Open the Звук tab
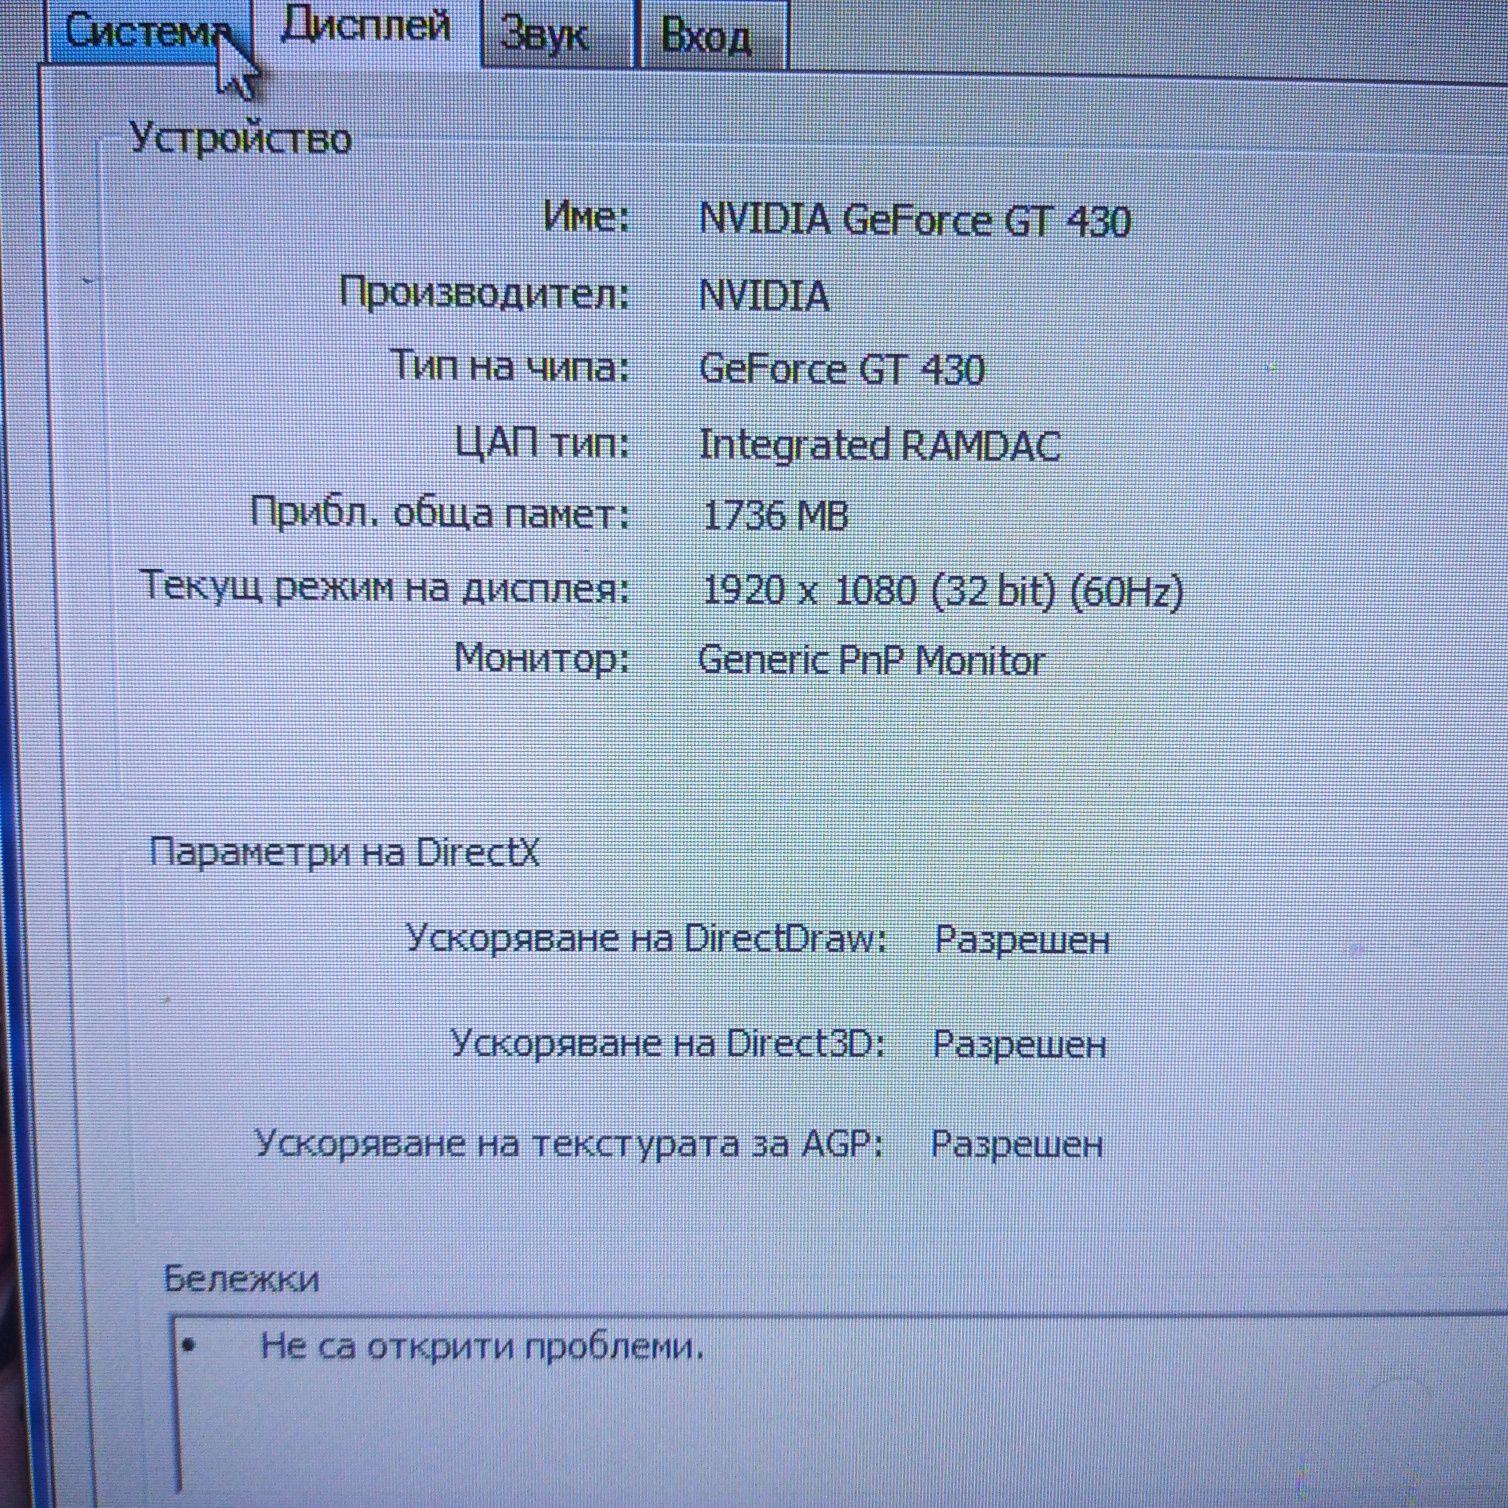This screenshot has height=1508, width=1508. [x=555, y=34]
